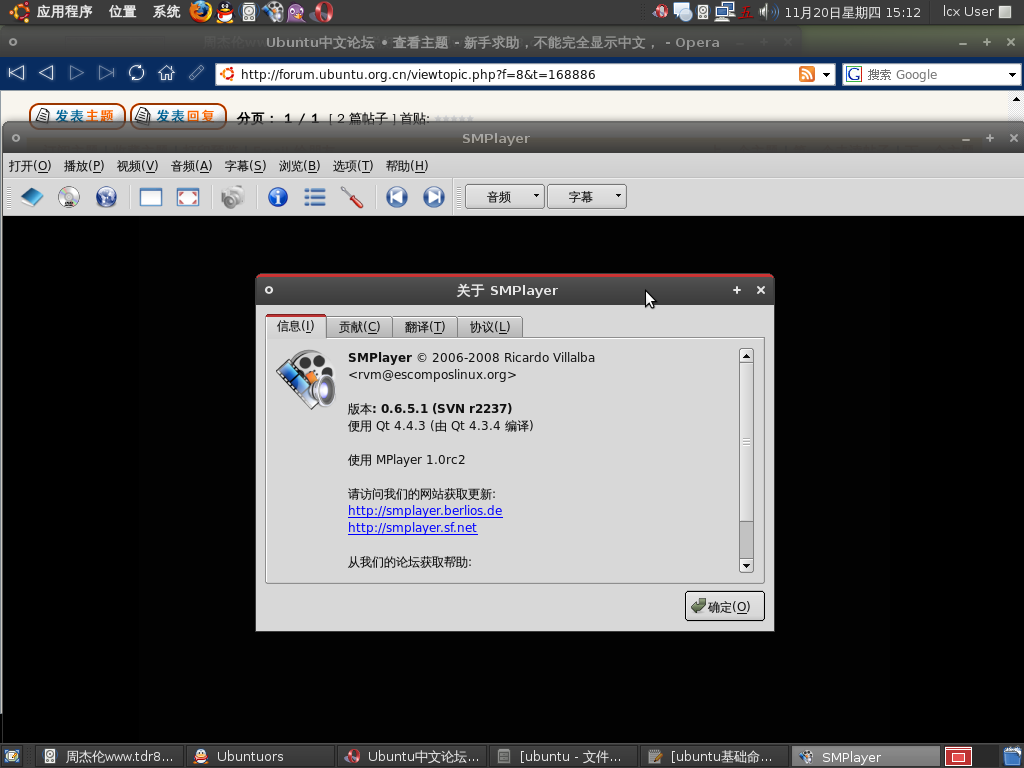Click the date and time clock in panel
Screen dimensions: 1024x768
[x=852, y=12]
